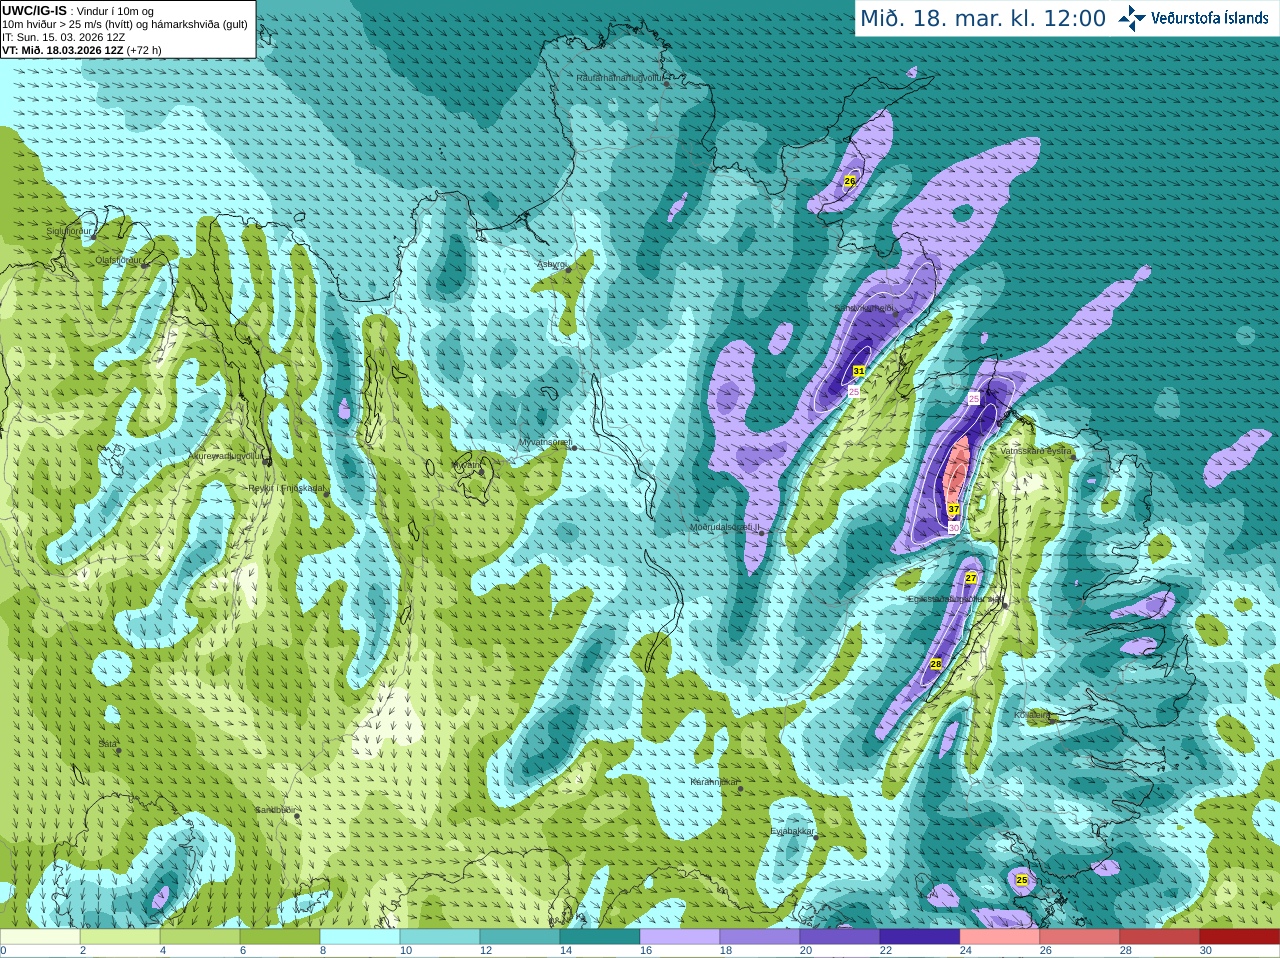The height and width of the screenshot is (958, 1280).
Task: Select the 16–18 m/s lavender legend swatch
Action: (x=680, y=937)
